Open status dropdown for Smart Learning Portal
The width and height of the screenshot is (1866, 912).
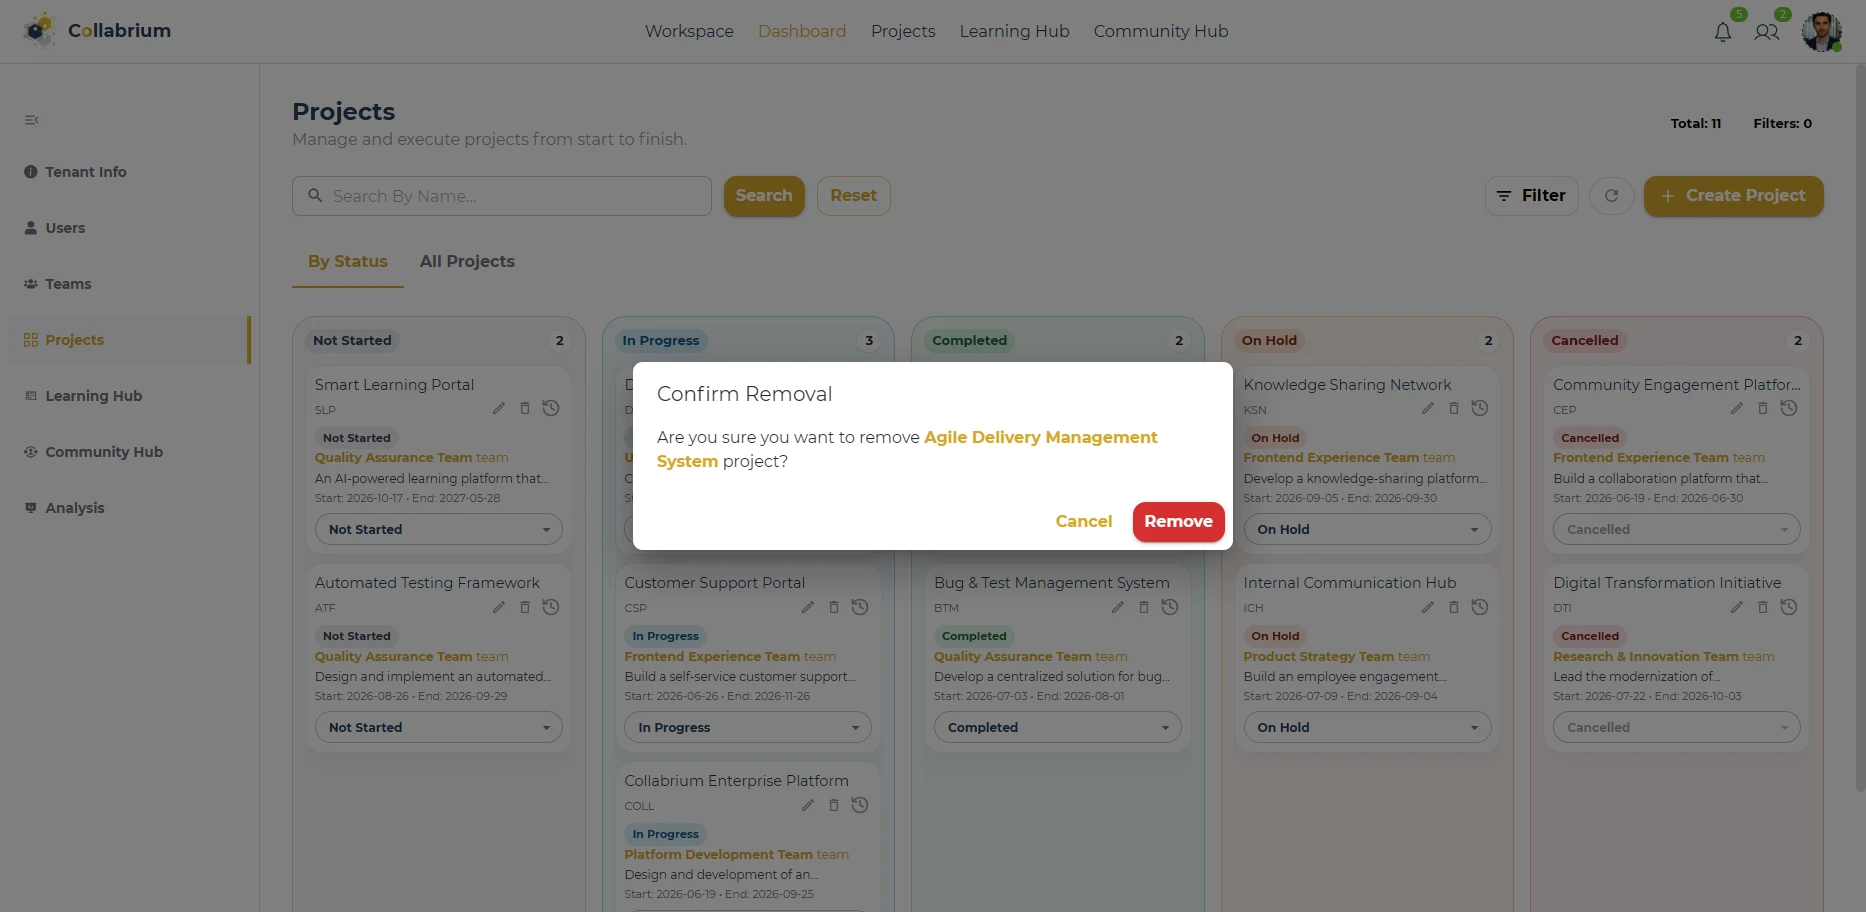(x=439, y=529)
